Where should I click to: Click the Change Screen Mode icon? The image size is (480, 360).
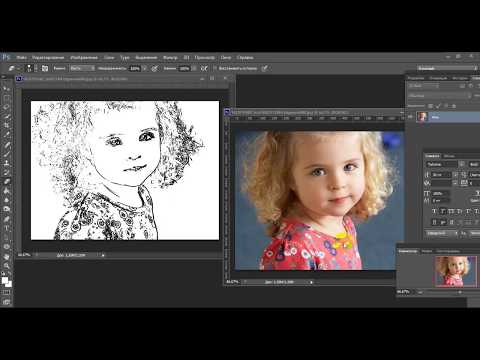coord(6,302)
